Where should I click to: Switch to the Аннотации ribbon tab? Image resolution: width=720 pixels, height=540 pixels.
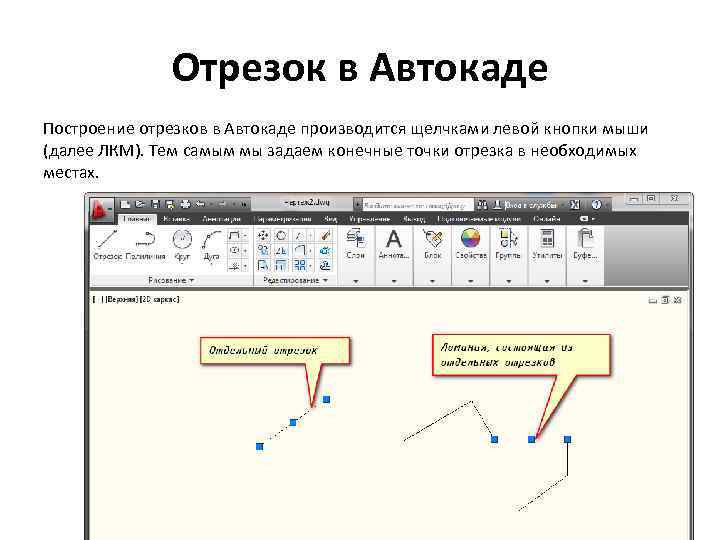tap(222, 219)
